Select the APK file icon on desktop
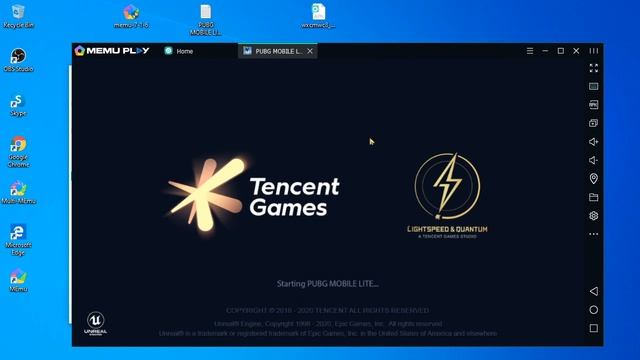640x360 pixels. (318, 16)
